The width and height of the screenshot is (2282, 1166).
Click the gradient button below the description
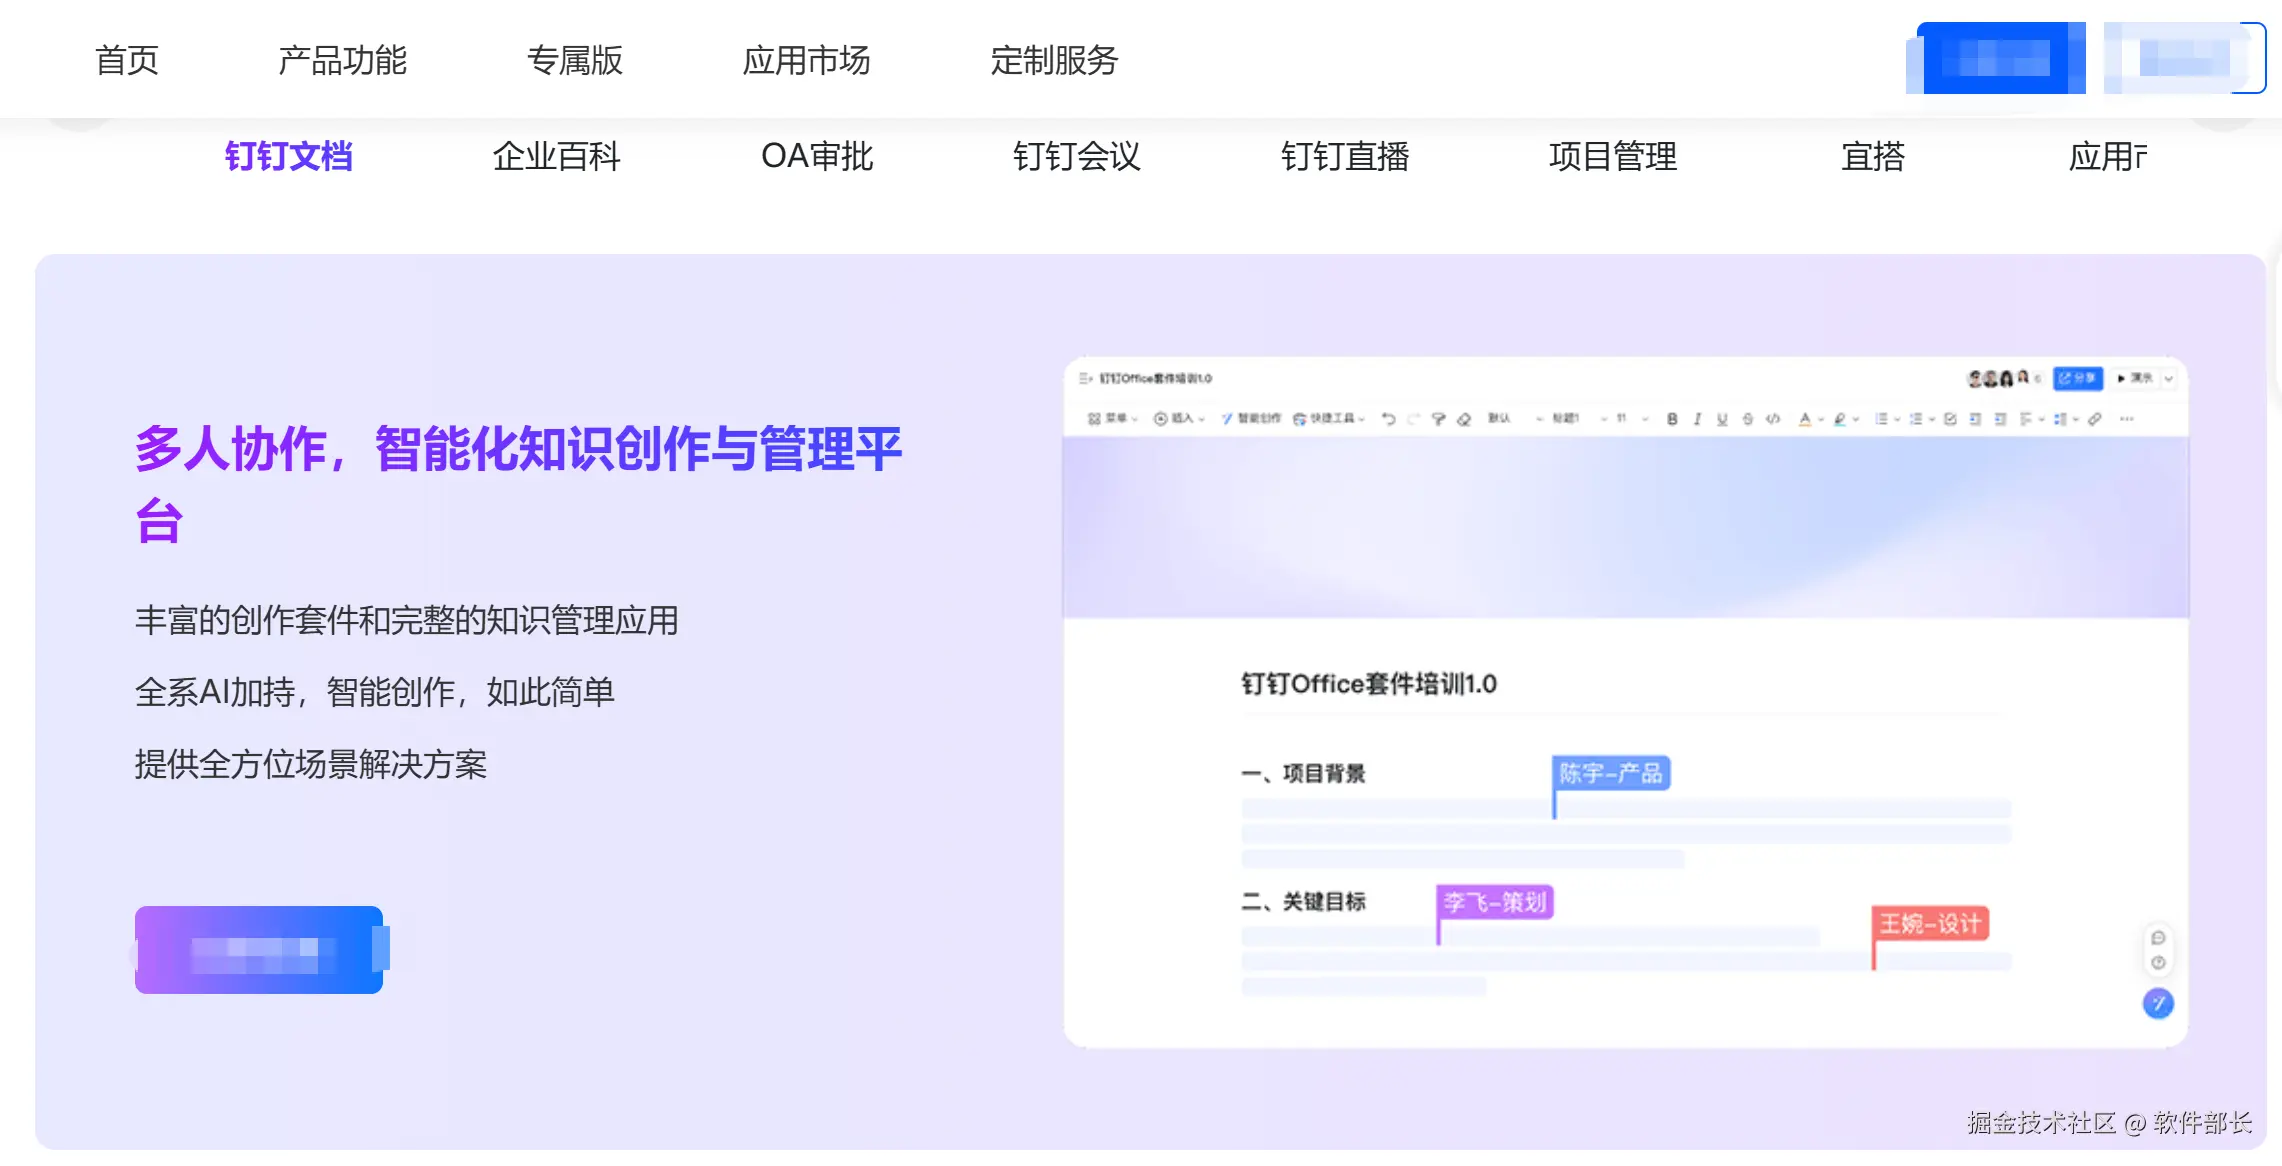pos(259,949)
